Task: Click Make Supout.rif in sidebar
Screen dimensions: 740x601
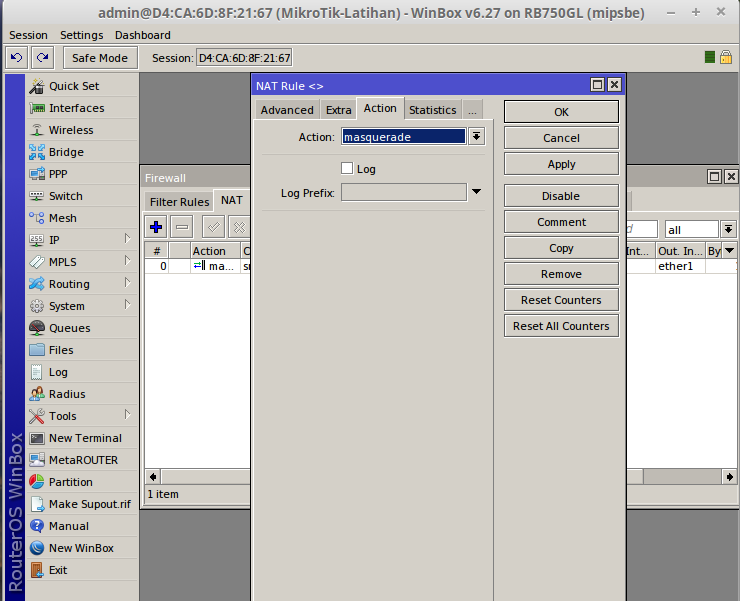Action: point(82,504)
